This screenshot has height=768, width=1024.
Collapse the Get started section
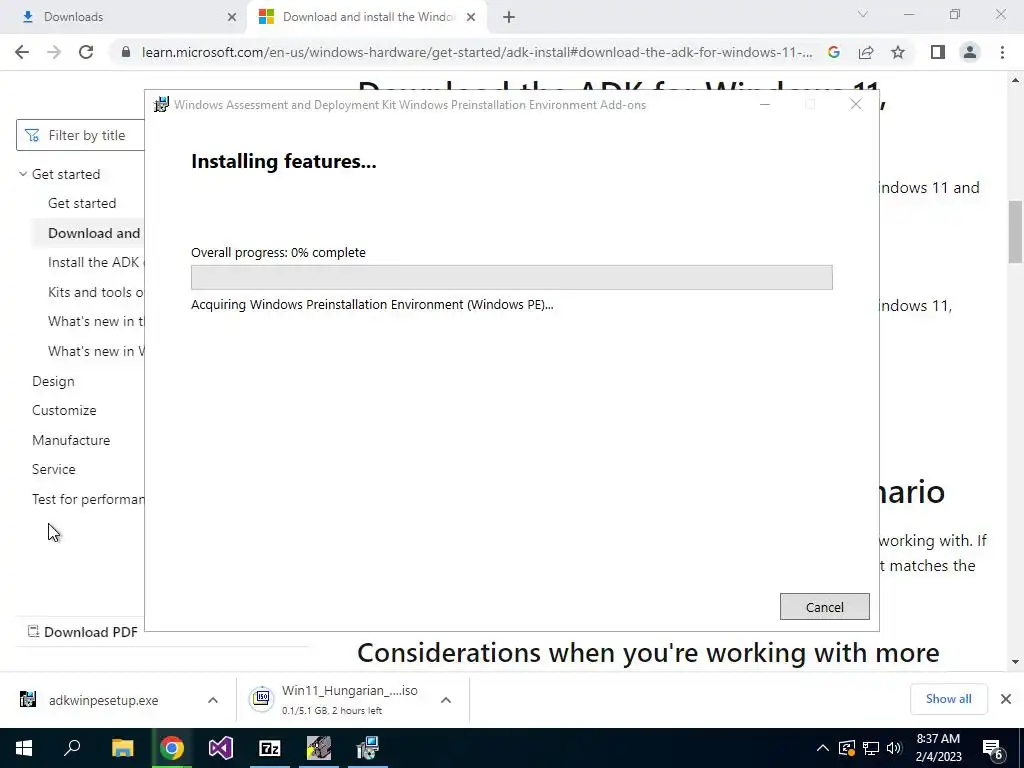[x=23, y=174]
